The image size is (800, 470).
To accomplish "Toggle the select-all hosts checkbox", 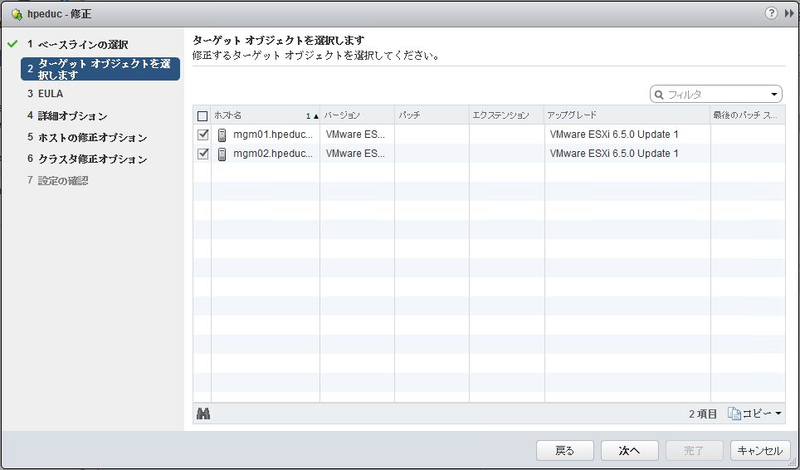I will click(x=203, y=116).
